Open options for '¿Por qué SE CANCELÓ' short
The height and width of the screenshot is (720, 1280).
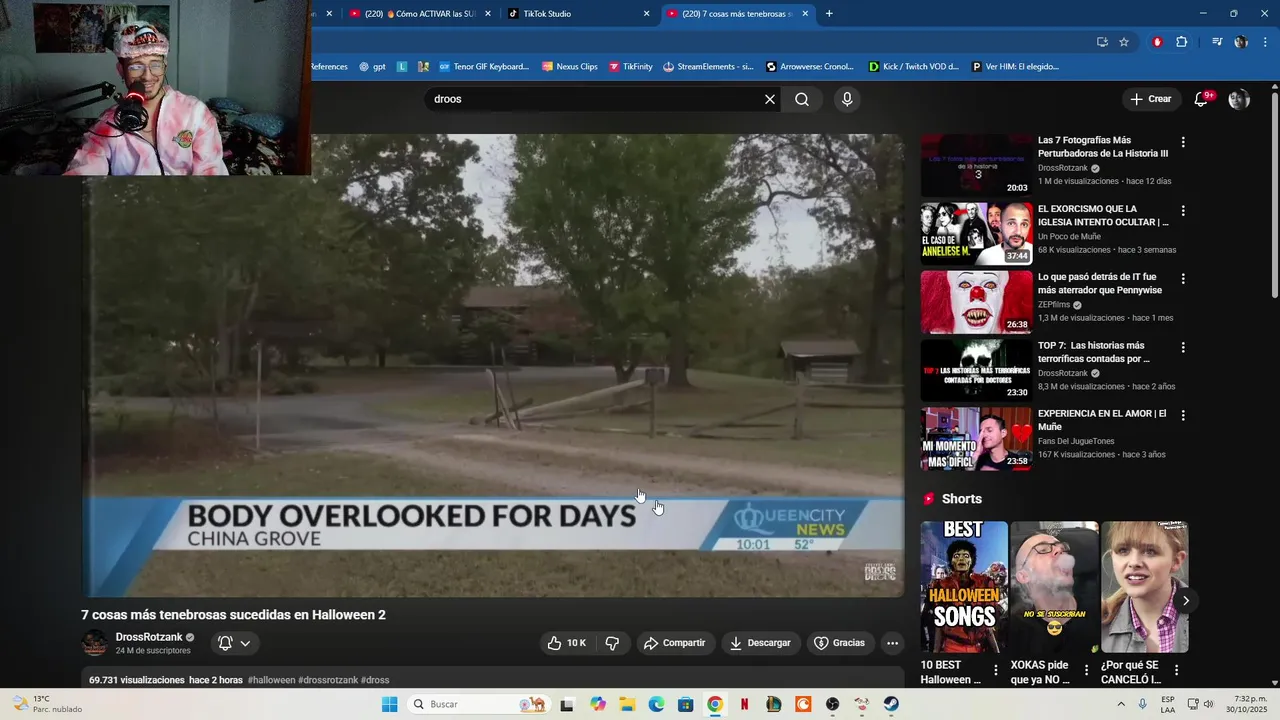pyautogui.click(x=1176, y=670)
